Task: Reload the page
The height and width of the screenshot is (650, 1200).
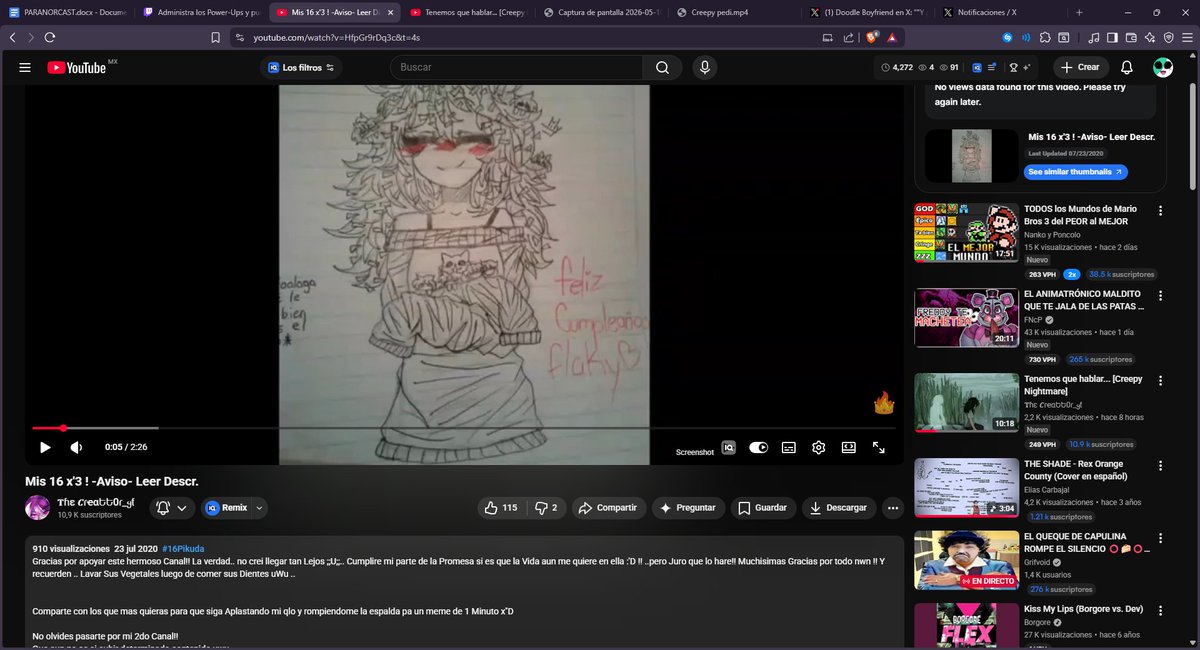Action: click(50, 37)
